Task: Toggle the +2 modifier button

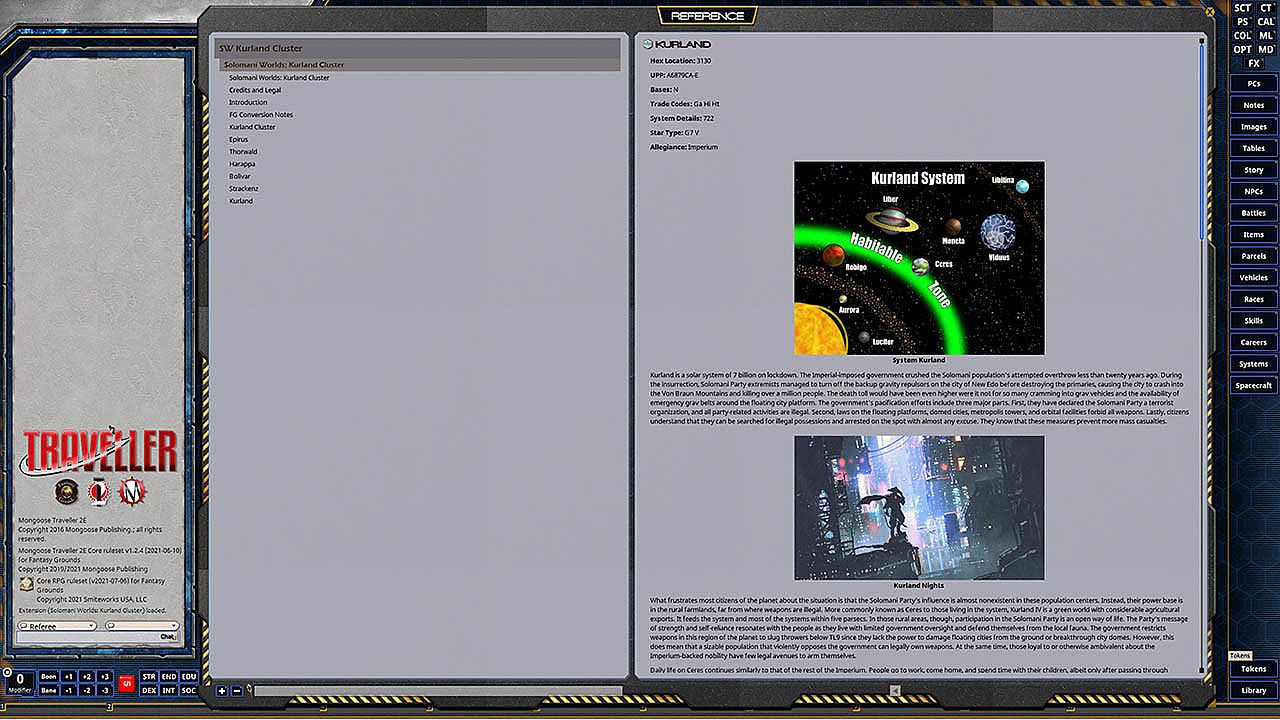Action: coord(87,677)
